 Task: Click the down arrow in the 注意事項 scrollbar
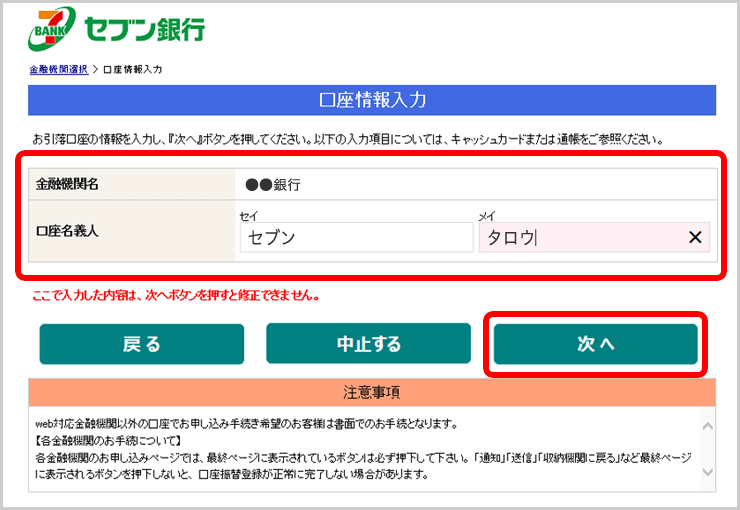707,471
